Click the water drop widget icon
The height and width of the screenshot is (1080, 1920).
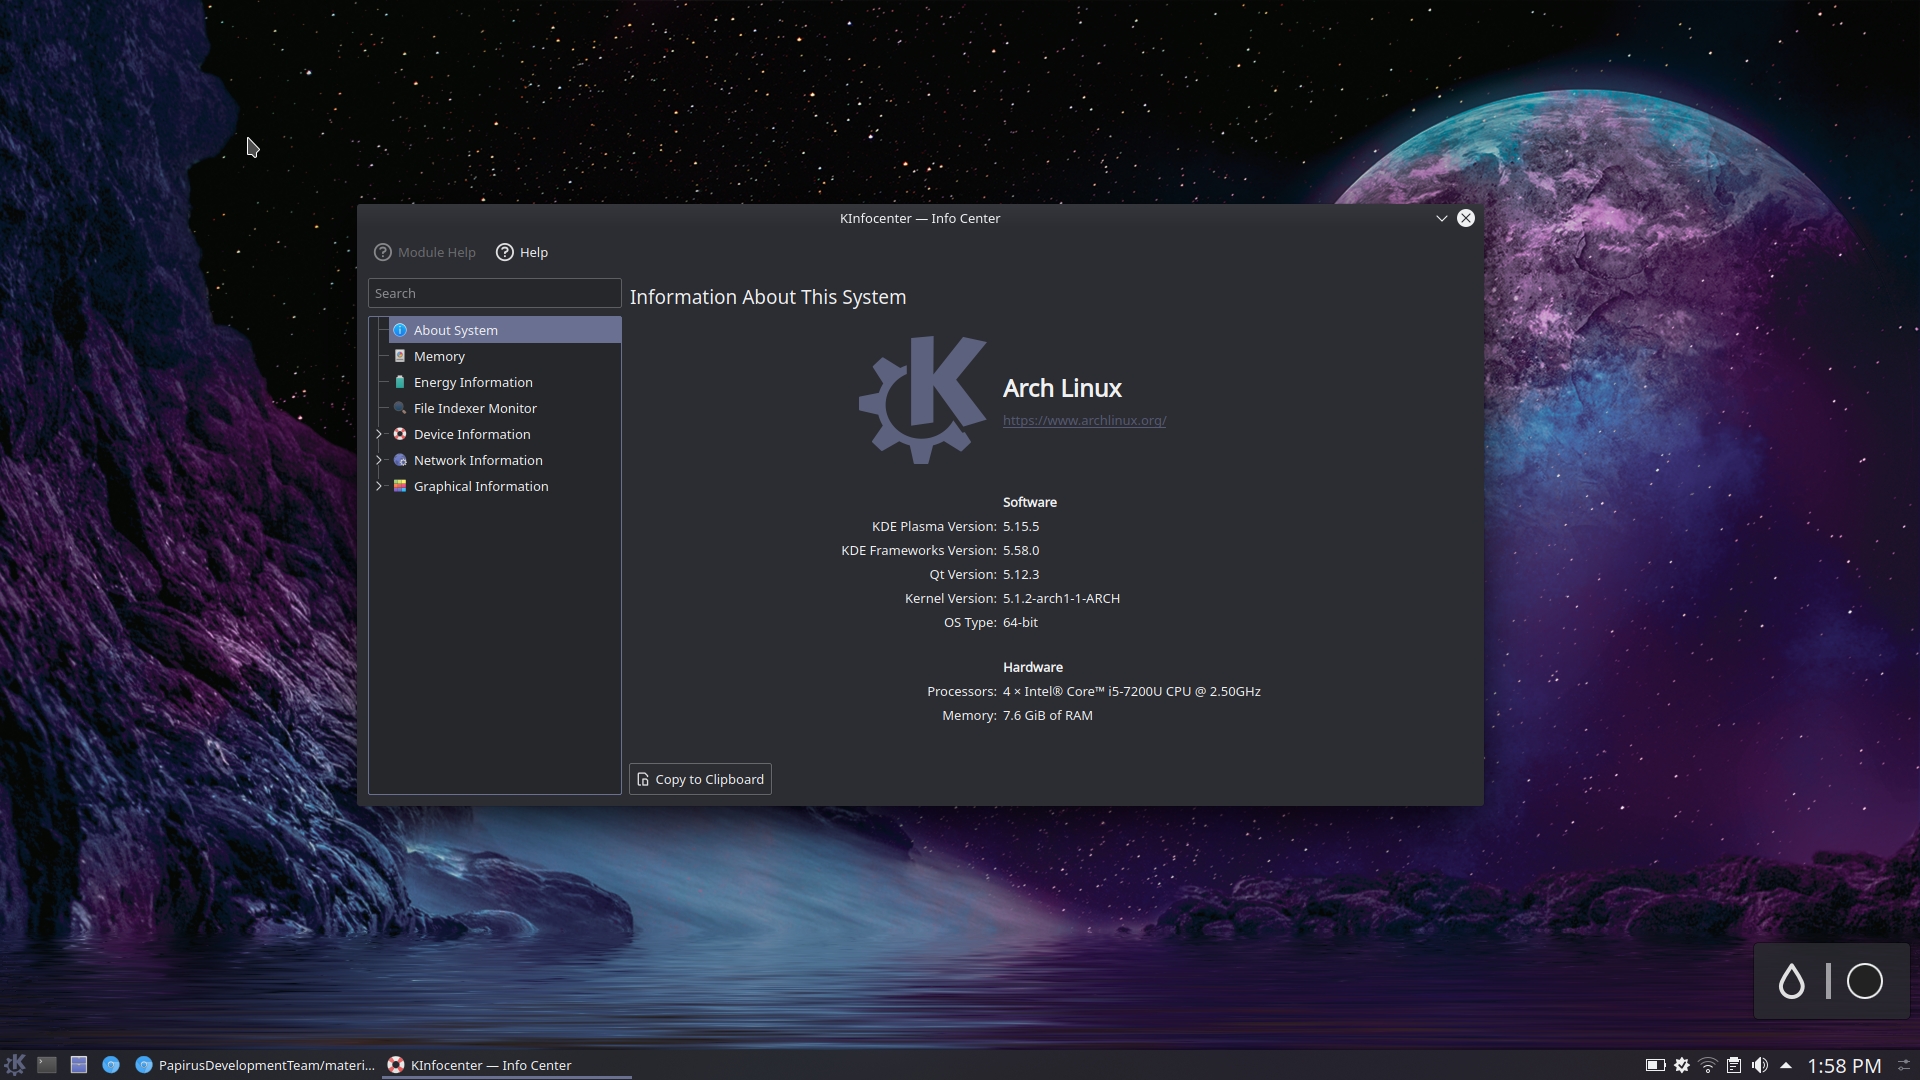pyautogui.click(x=1791, y=981)
